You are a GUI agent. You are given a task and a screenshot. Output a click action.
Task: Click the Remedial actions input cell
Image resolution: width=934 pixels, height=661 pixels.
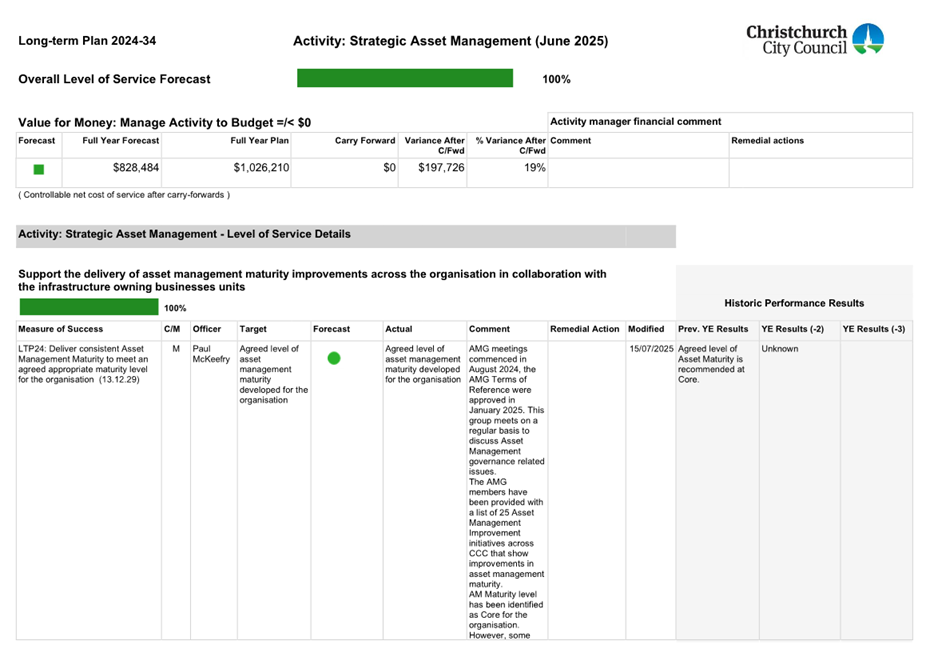tap(821, 169)
